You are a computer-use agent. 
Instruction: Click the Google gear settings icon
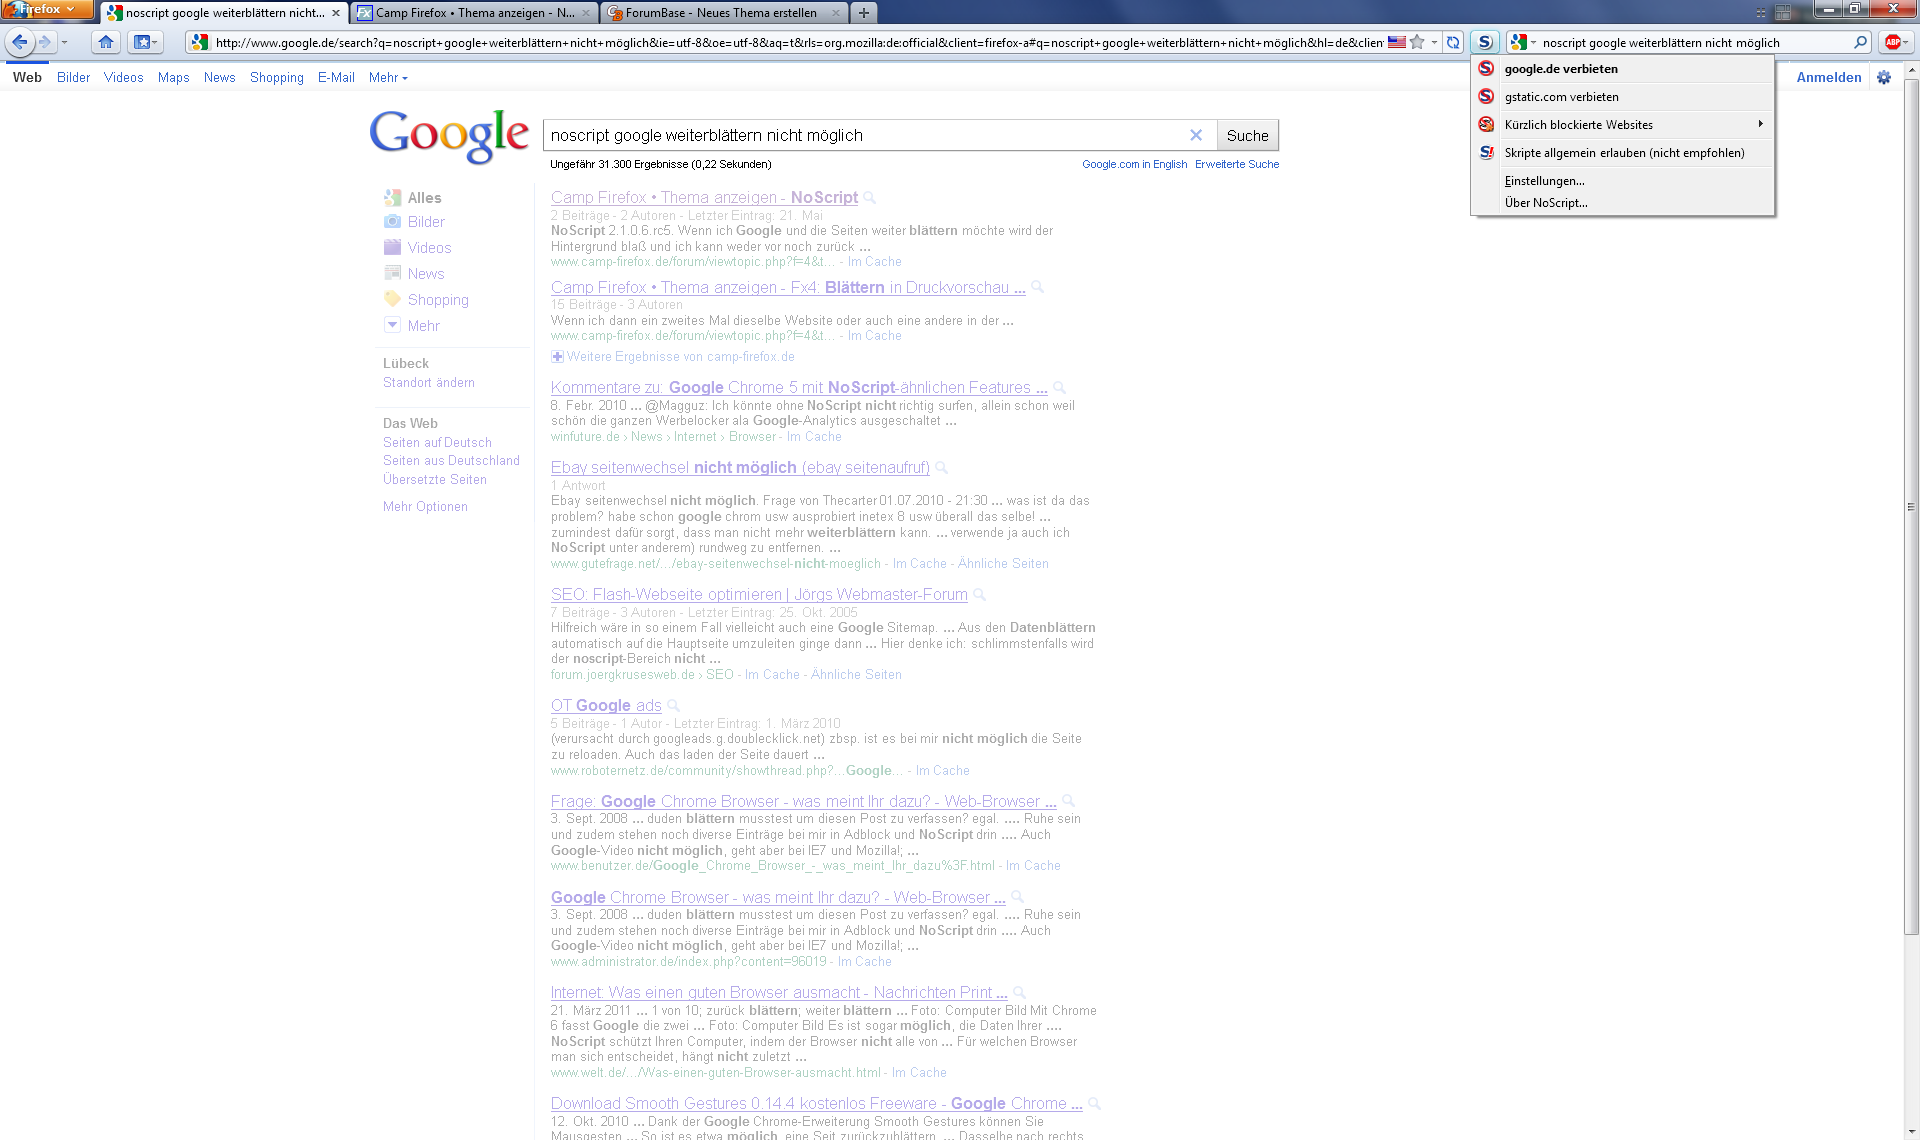(1884, 77)
